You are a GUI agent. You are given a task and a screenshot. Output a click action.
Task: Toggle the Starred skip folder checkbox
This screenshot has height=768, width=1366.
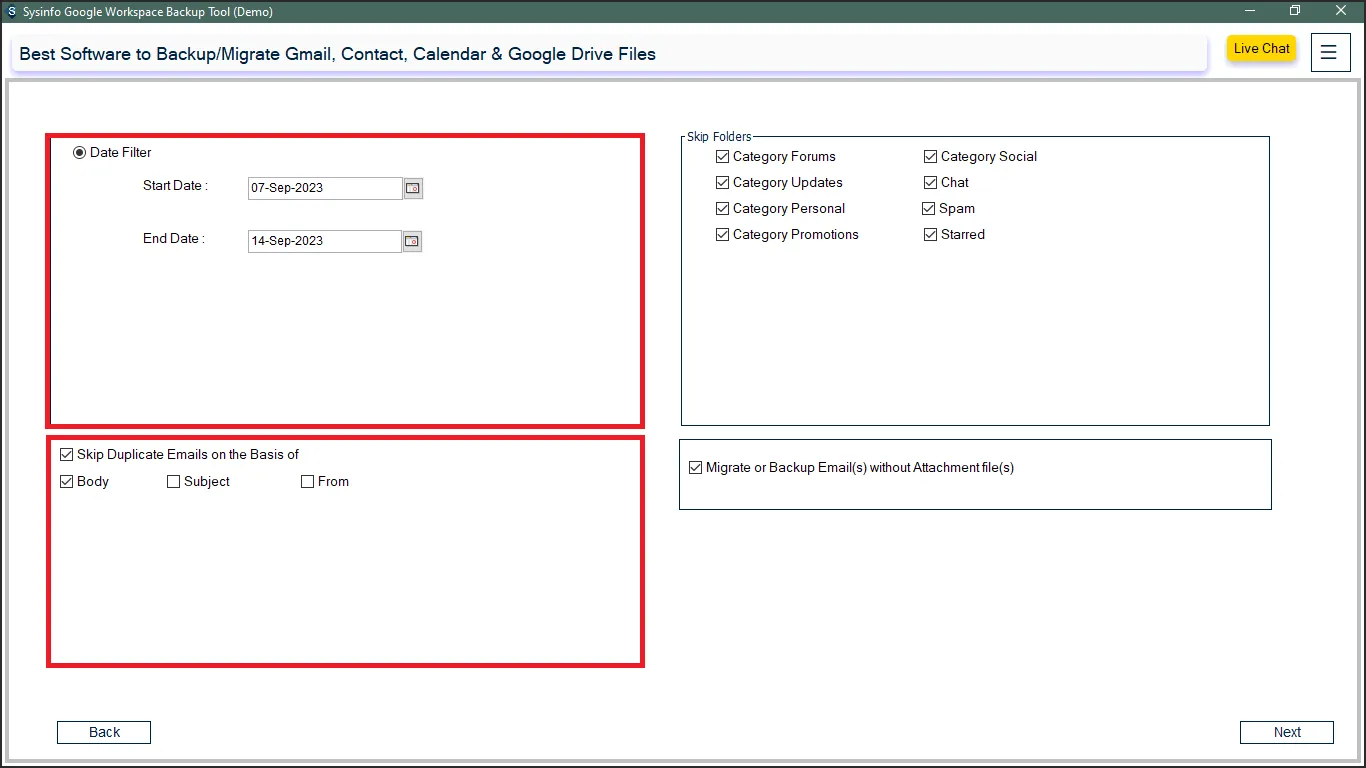[x=931, y=235]
